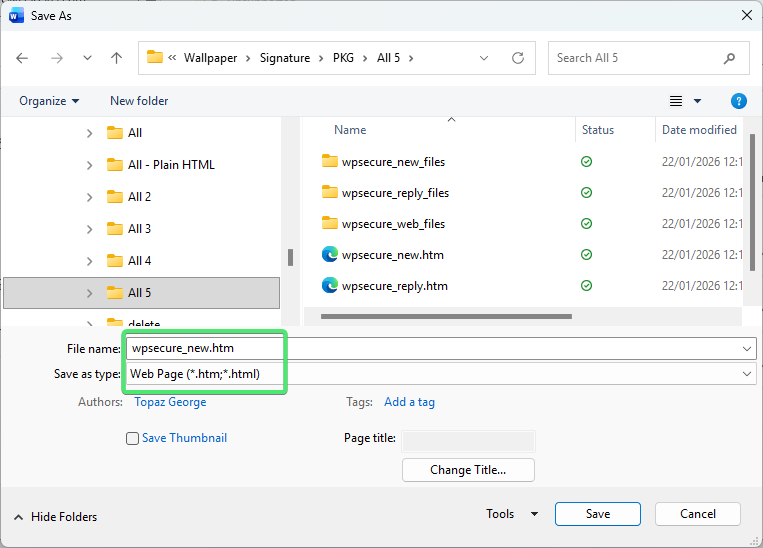This screenshot has height=548, width=763.
Task: Expand the All 5 tree folder
Action: [89, 293]
